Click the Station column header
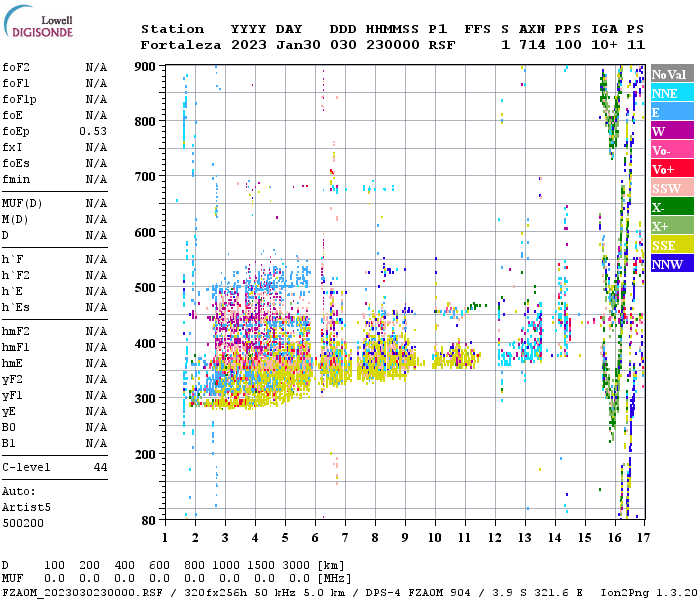The height and width of the screenshot is (600, 700). tap(172, 29)
